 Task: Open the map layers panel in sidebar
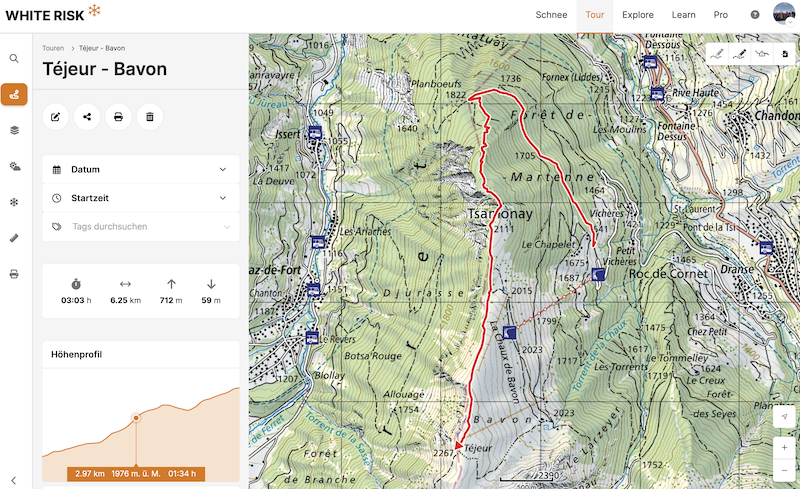[14, 130]
